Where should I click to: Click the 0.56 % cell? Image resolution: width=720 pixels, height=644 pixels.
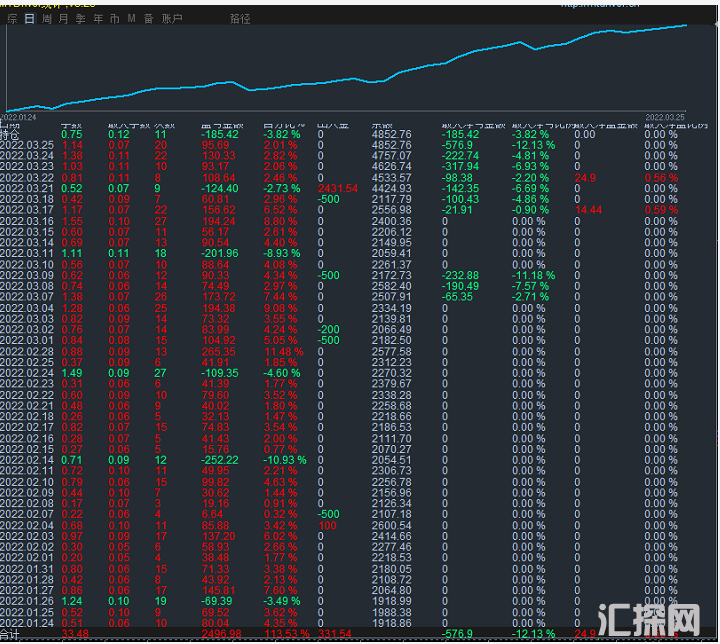point(661,178)
